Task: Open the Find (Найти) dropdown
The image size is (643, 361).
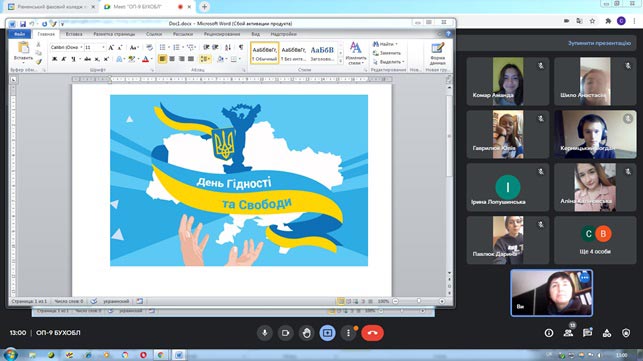Action: point(385,44)
